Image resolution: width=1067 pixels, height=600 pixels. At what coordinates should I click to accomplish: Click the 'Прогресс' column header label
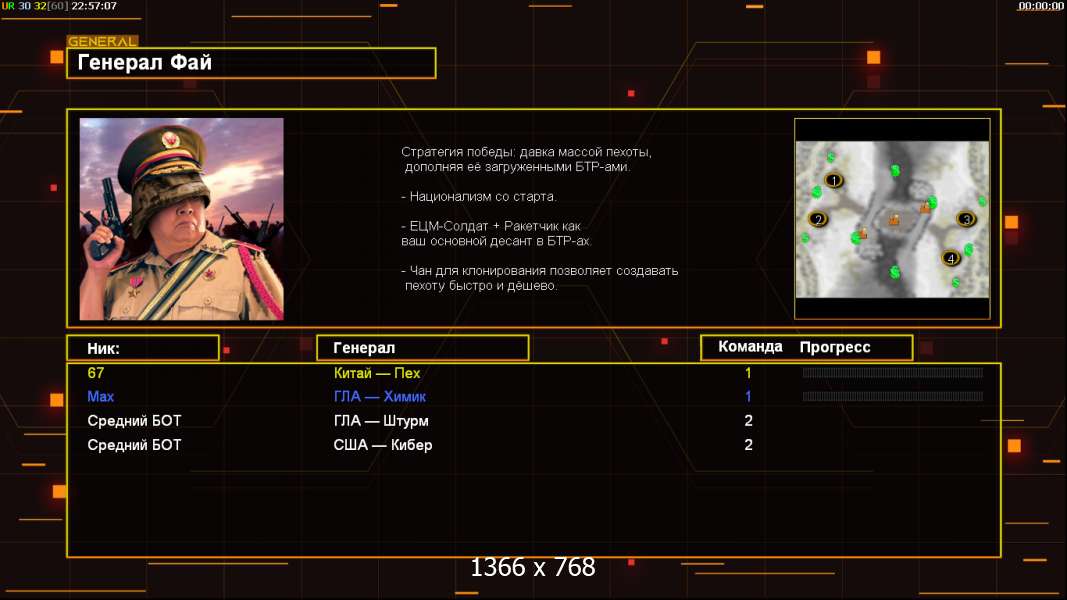[x=835, y=347]
